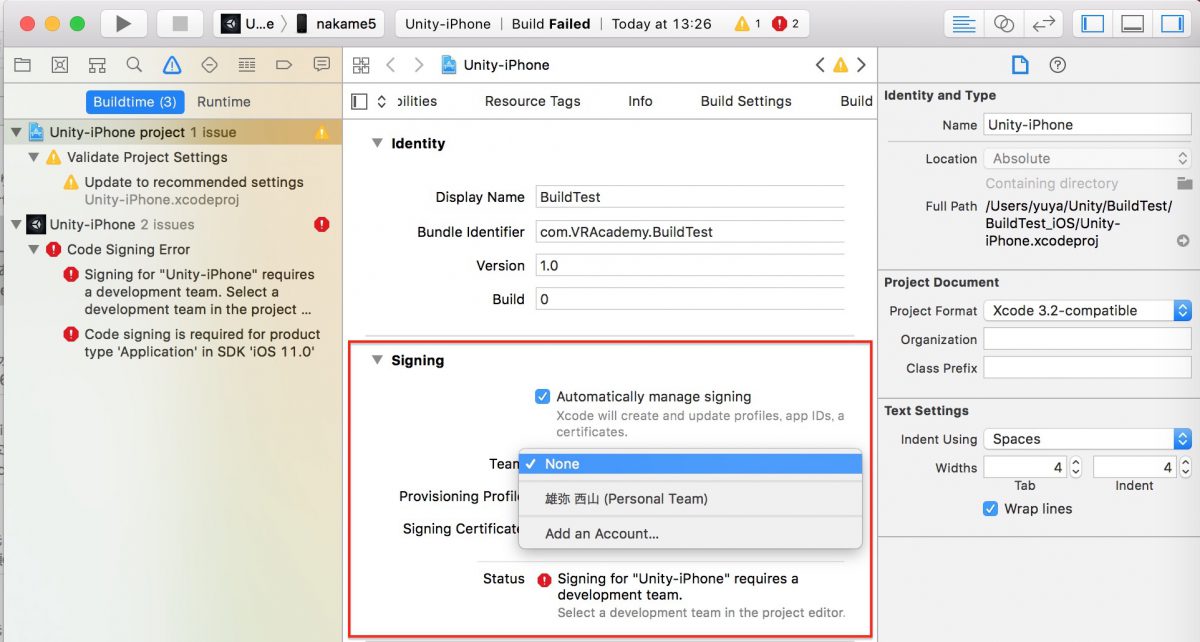
Task: Choose Add an Account… option
Action: [690, 534]
